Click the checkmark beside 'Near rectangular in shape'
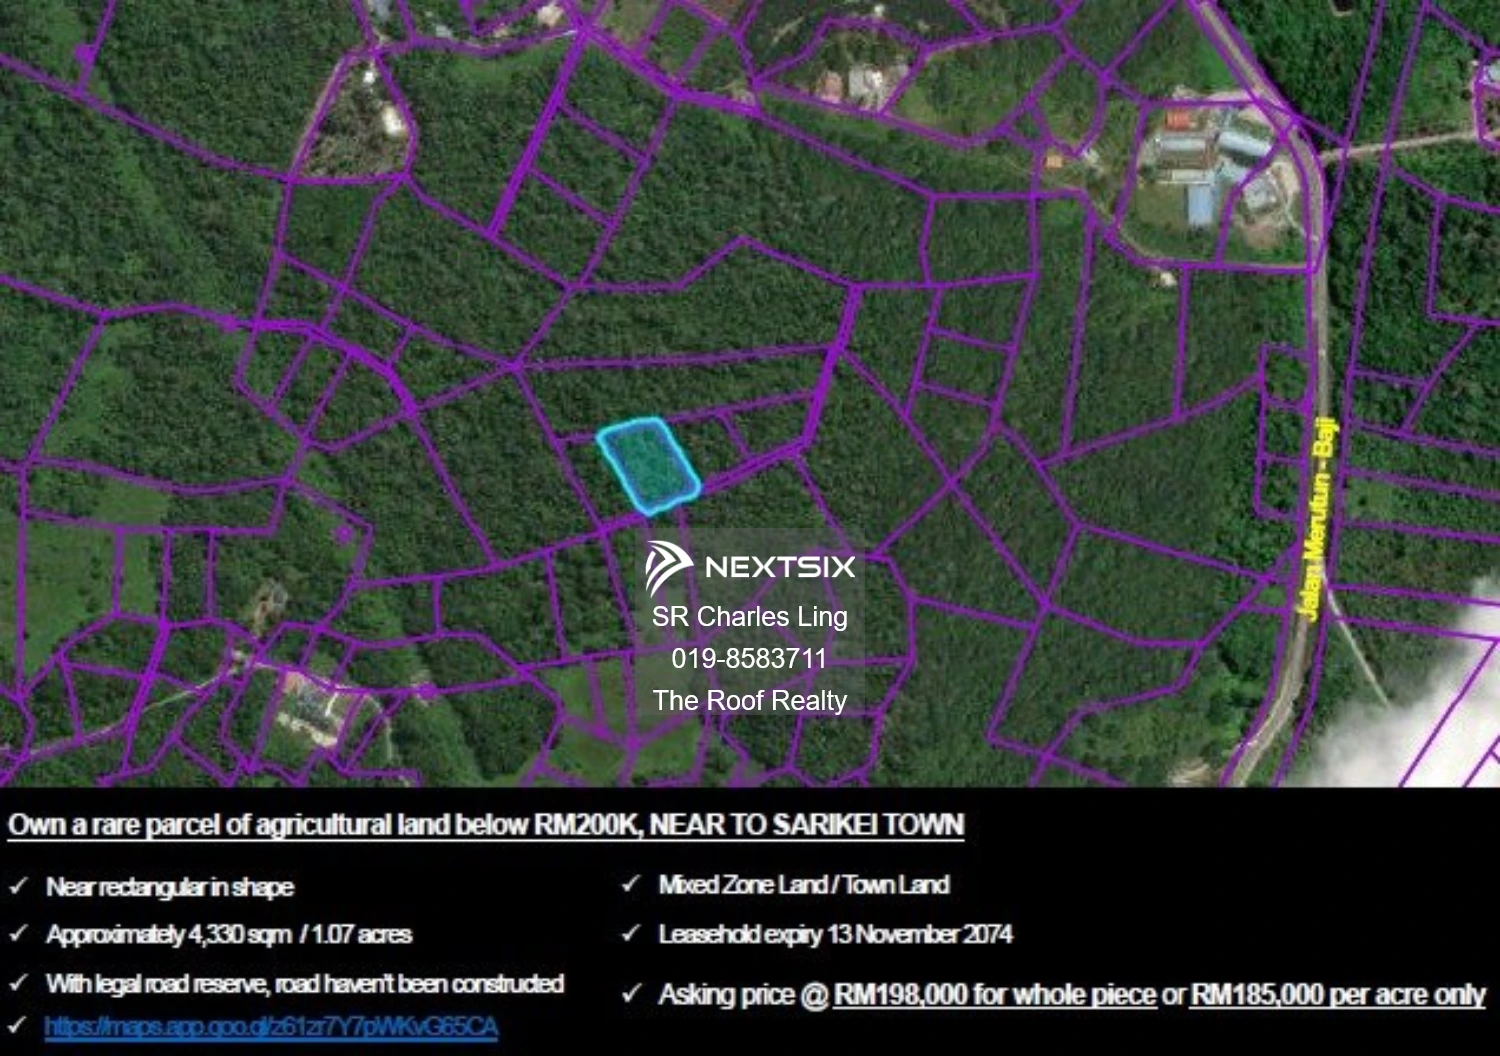The width and height of the screenshot is (1500, 1056). pyautogui.click(x=20, y=886)
